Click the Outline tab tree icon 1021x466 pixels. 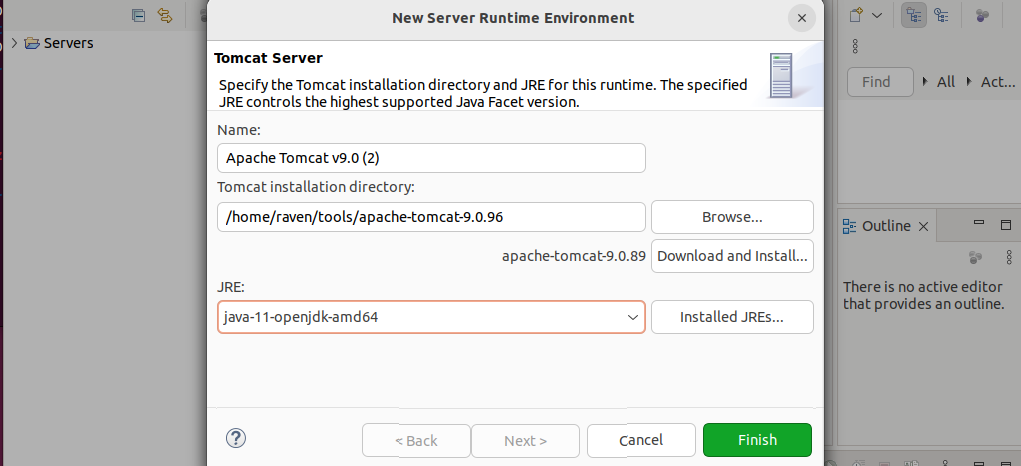849,226
